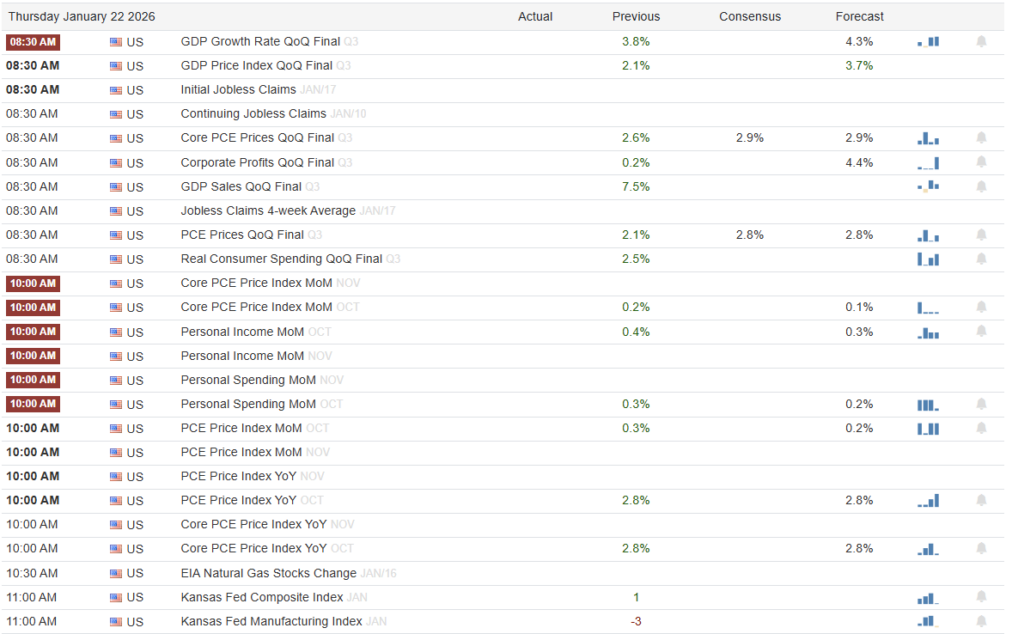1024x634 pixels.
Task: Set an alert bell on Core PCE Prices QoQ Final
Action: click(x=981, y=138)
